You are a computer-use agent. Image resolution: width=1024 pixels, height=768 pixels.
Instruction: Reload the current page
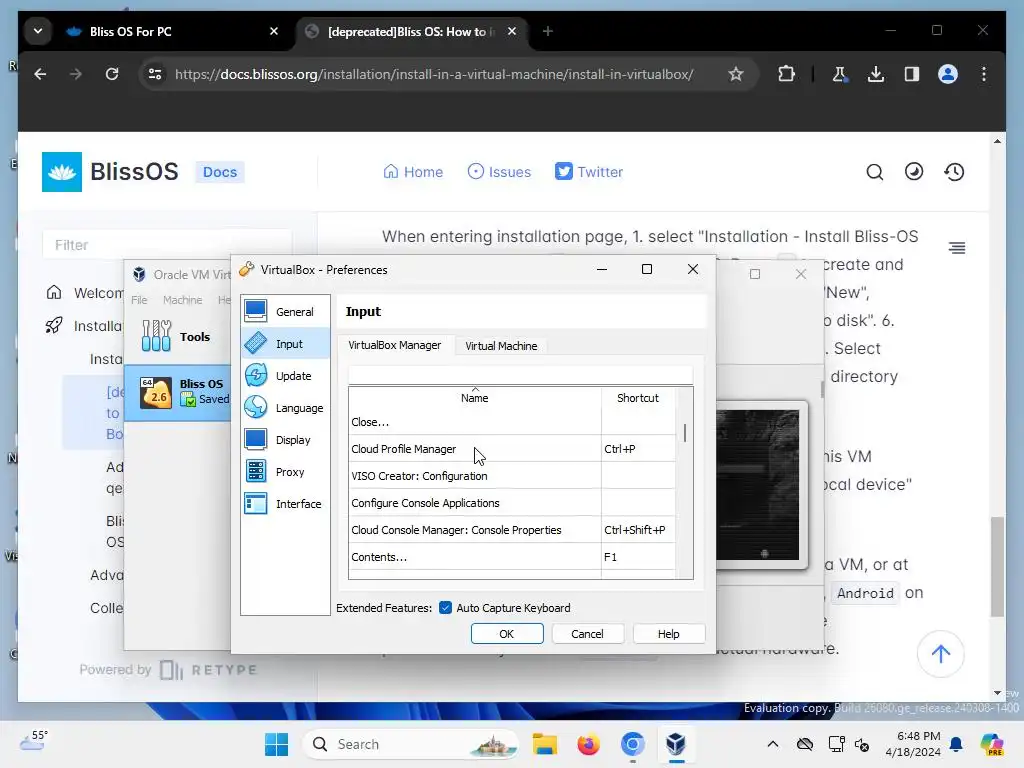click(x=112, y=74)
